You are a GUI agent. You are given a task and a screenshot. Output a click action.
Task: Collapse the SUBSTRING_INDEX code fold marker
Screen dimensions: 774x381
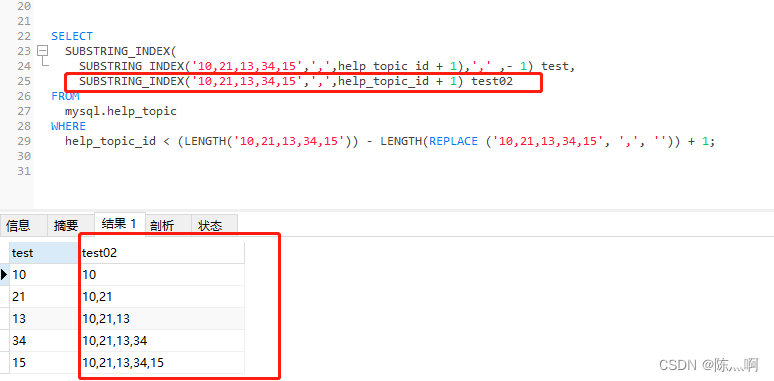tap(43, 51)
